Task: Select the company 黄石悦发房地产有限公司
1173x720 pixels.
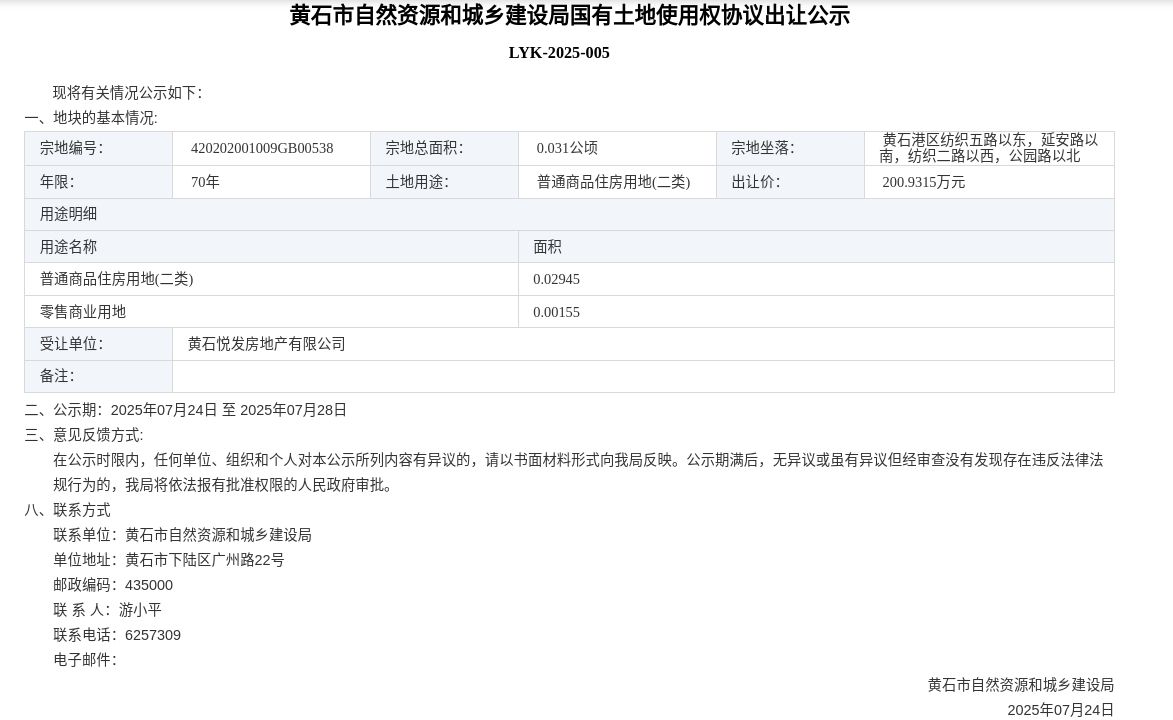Action: pos(266,344)
